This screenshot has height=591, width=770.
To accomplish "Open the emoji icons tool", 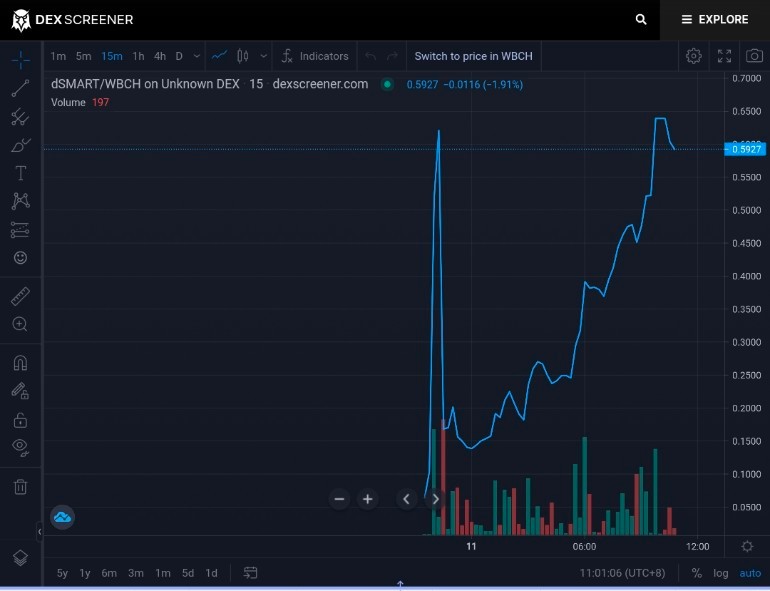I will pos(20,257).
